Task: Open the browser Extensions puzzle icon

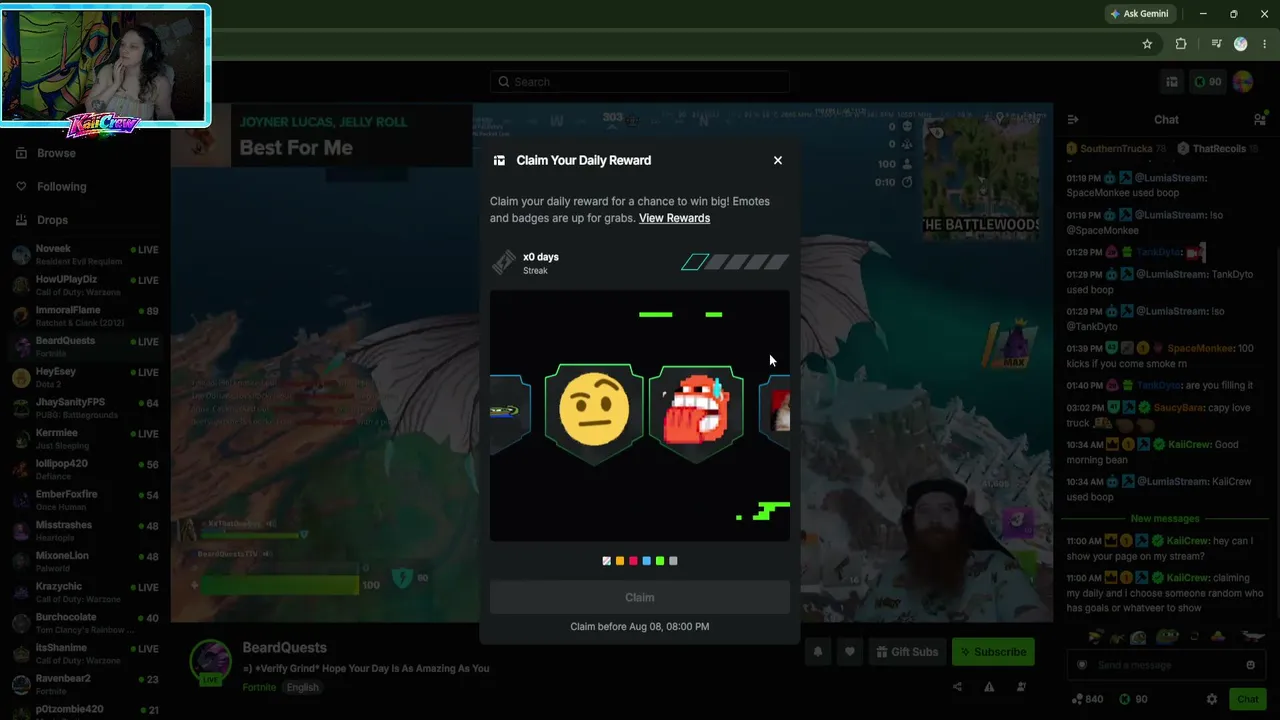Action: [x=1181, y=44]
